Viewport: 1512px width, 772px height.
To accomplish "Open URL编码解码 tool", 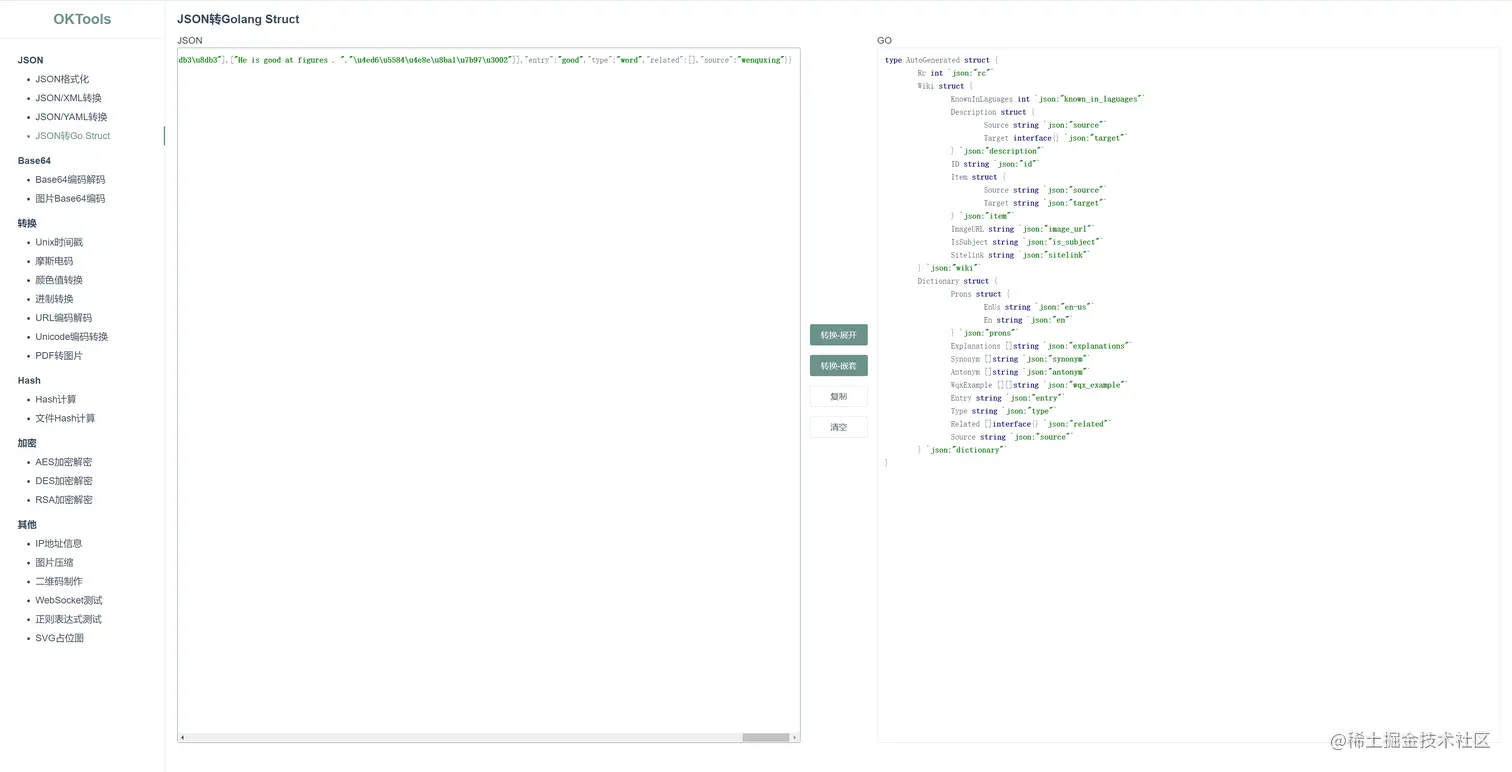I will coord(64,318).
